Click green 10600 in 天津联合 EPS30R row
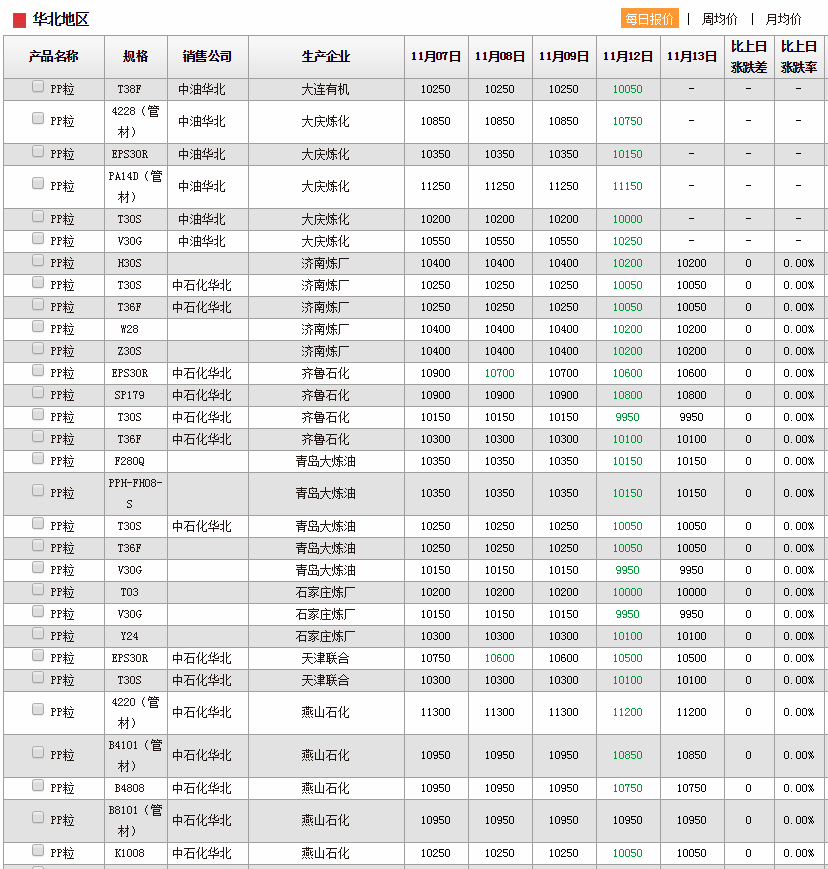Viewport: 828px width, 869px height. [499, 658]
